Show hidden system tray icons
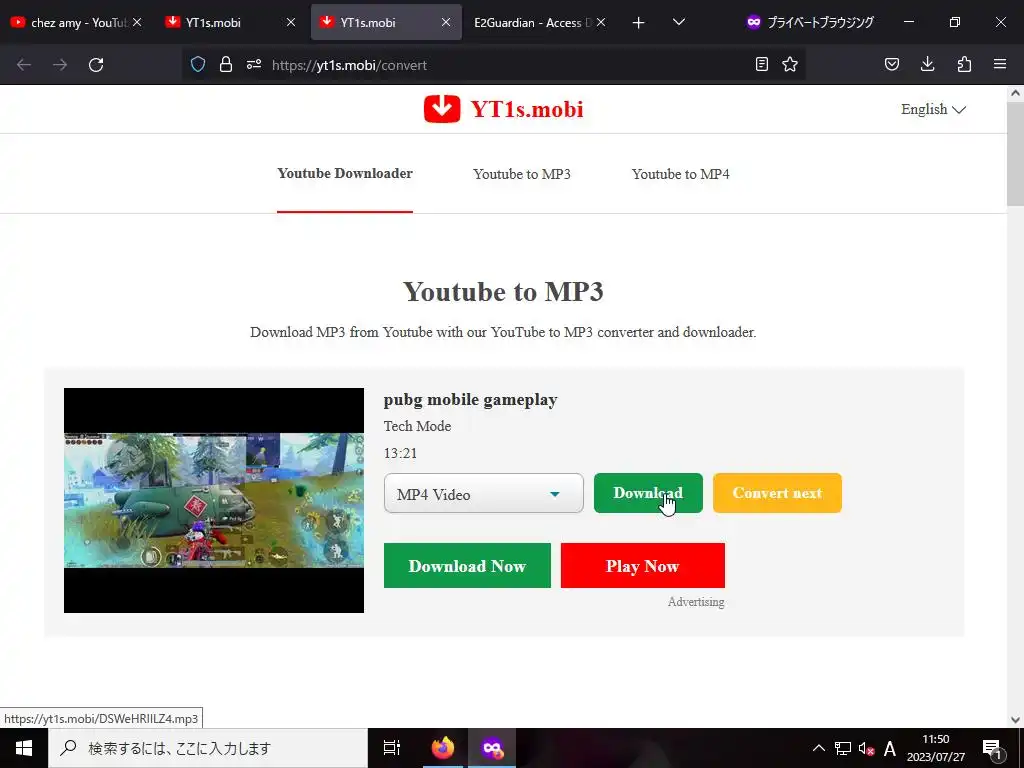 coord(818,748)
